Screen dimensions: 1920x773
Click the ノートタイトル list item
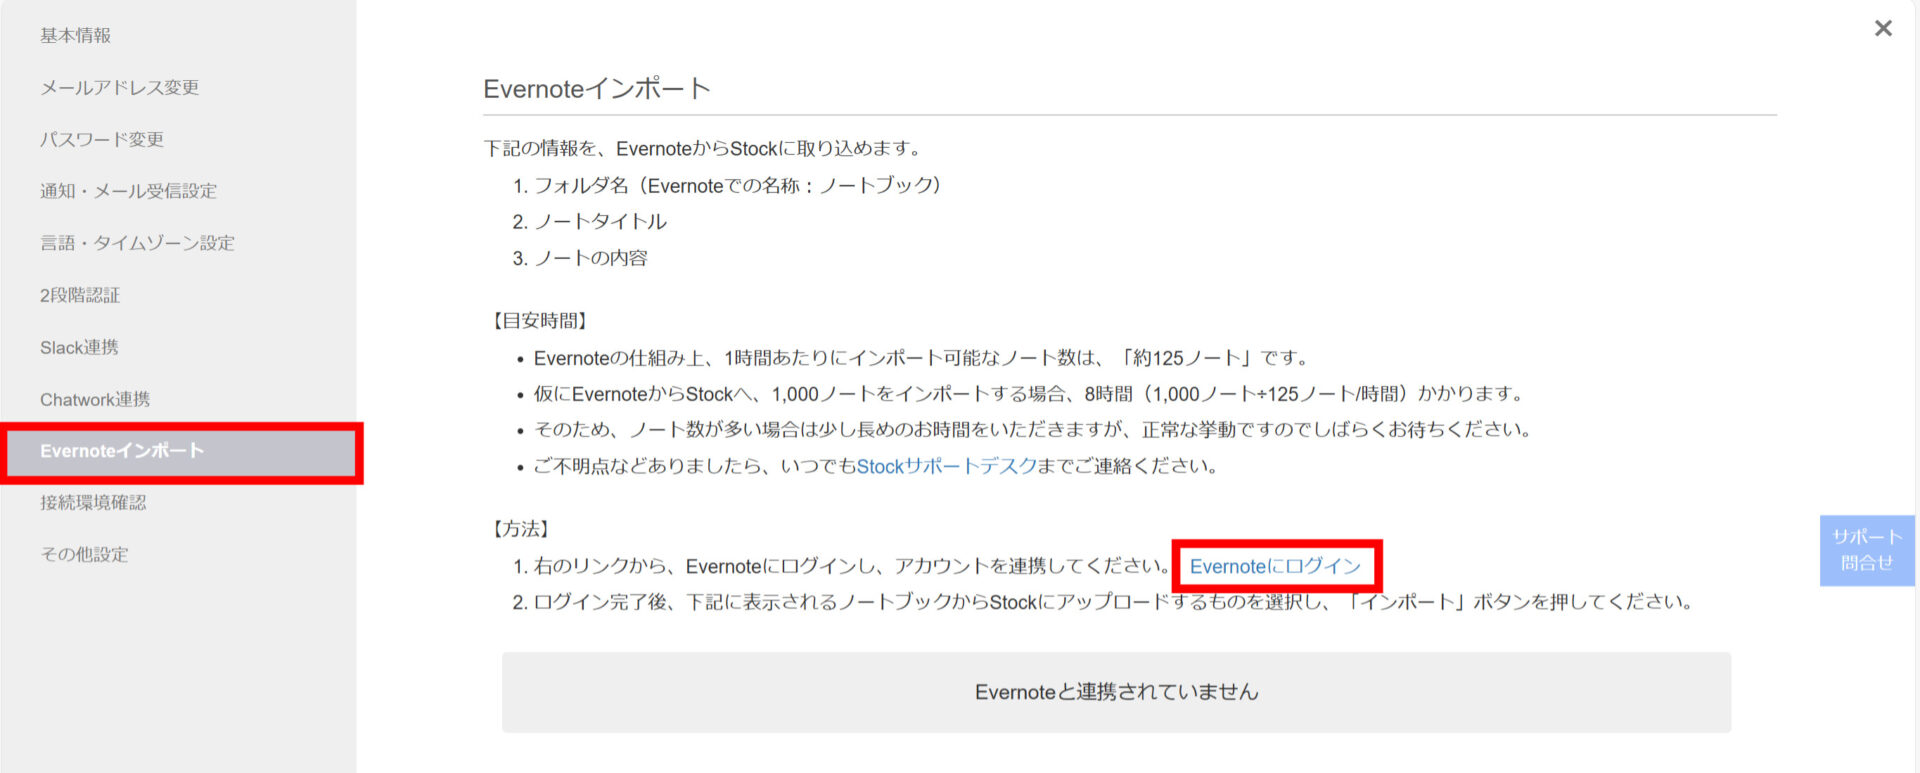pos(600,222)
